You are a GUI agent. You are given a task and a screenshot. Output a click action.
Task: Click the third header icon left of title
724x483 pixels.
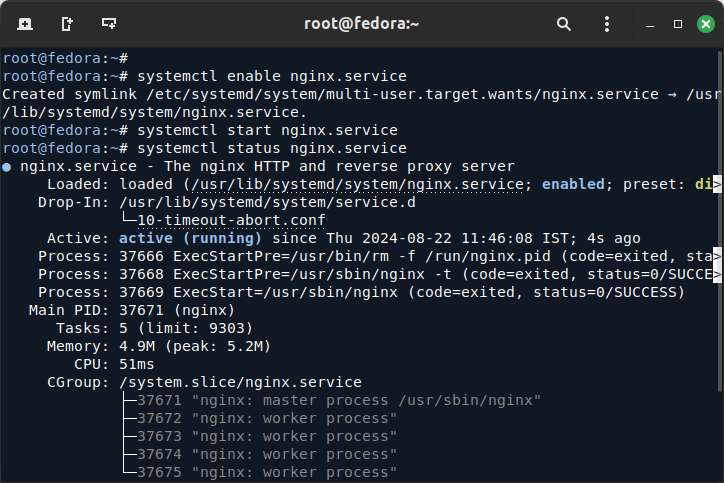[109, 24]
